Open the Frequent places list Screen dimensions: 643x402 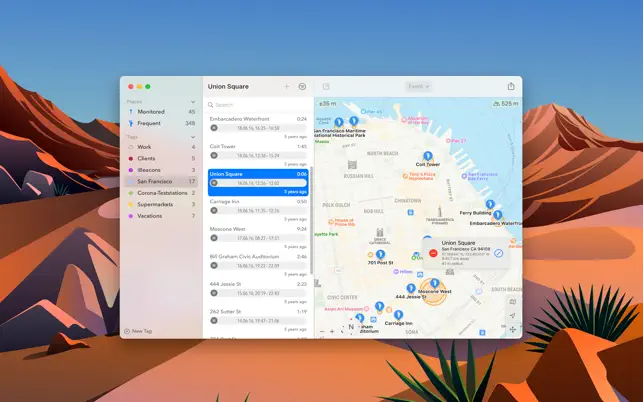pos(148,123)
